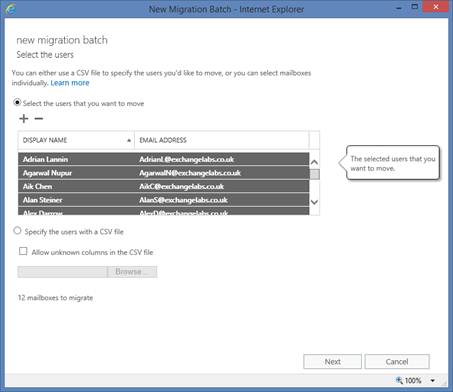The image size is (453, 392).
Task: Click the 100% zoom level text
Action: [413, 380]
